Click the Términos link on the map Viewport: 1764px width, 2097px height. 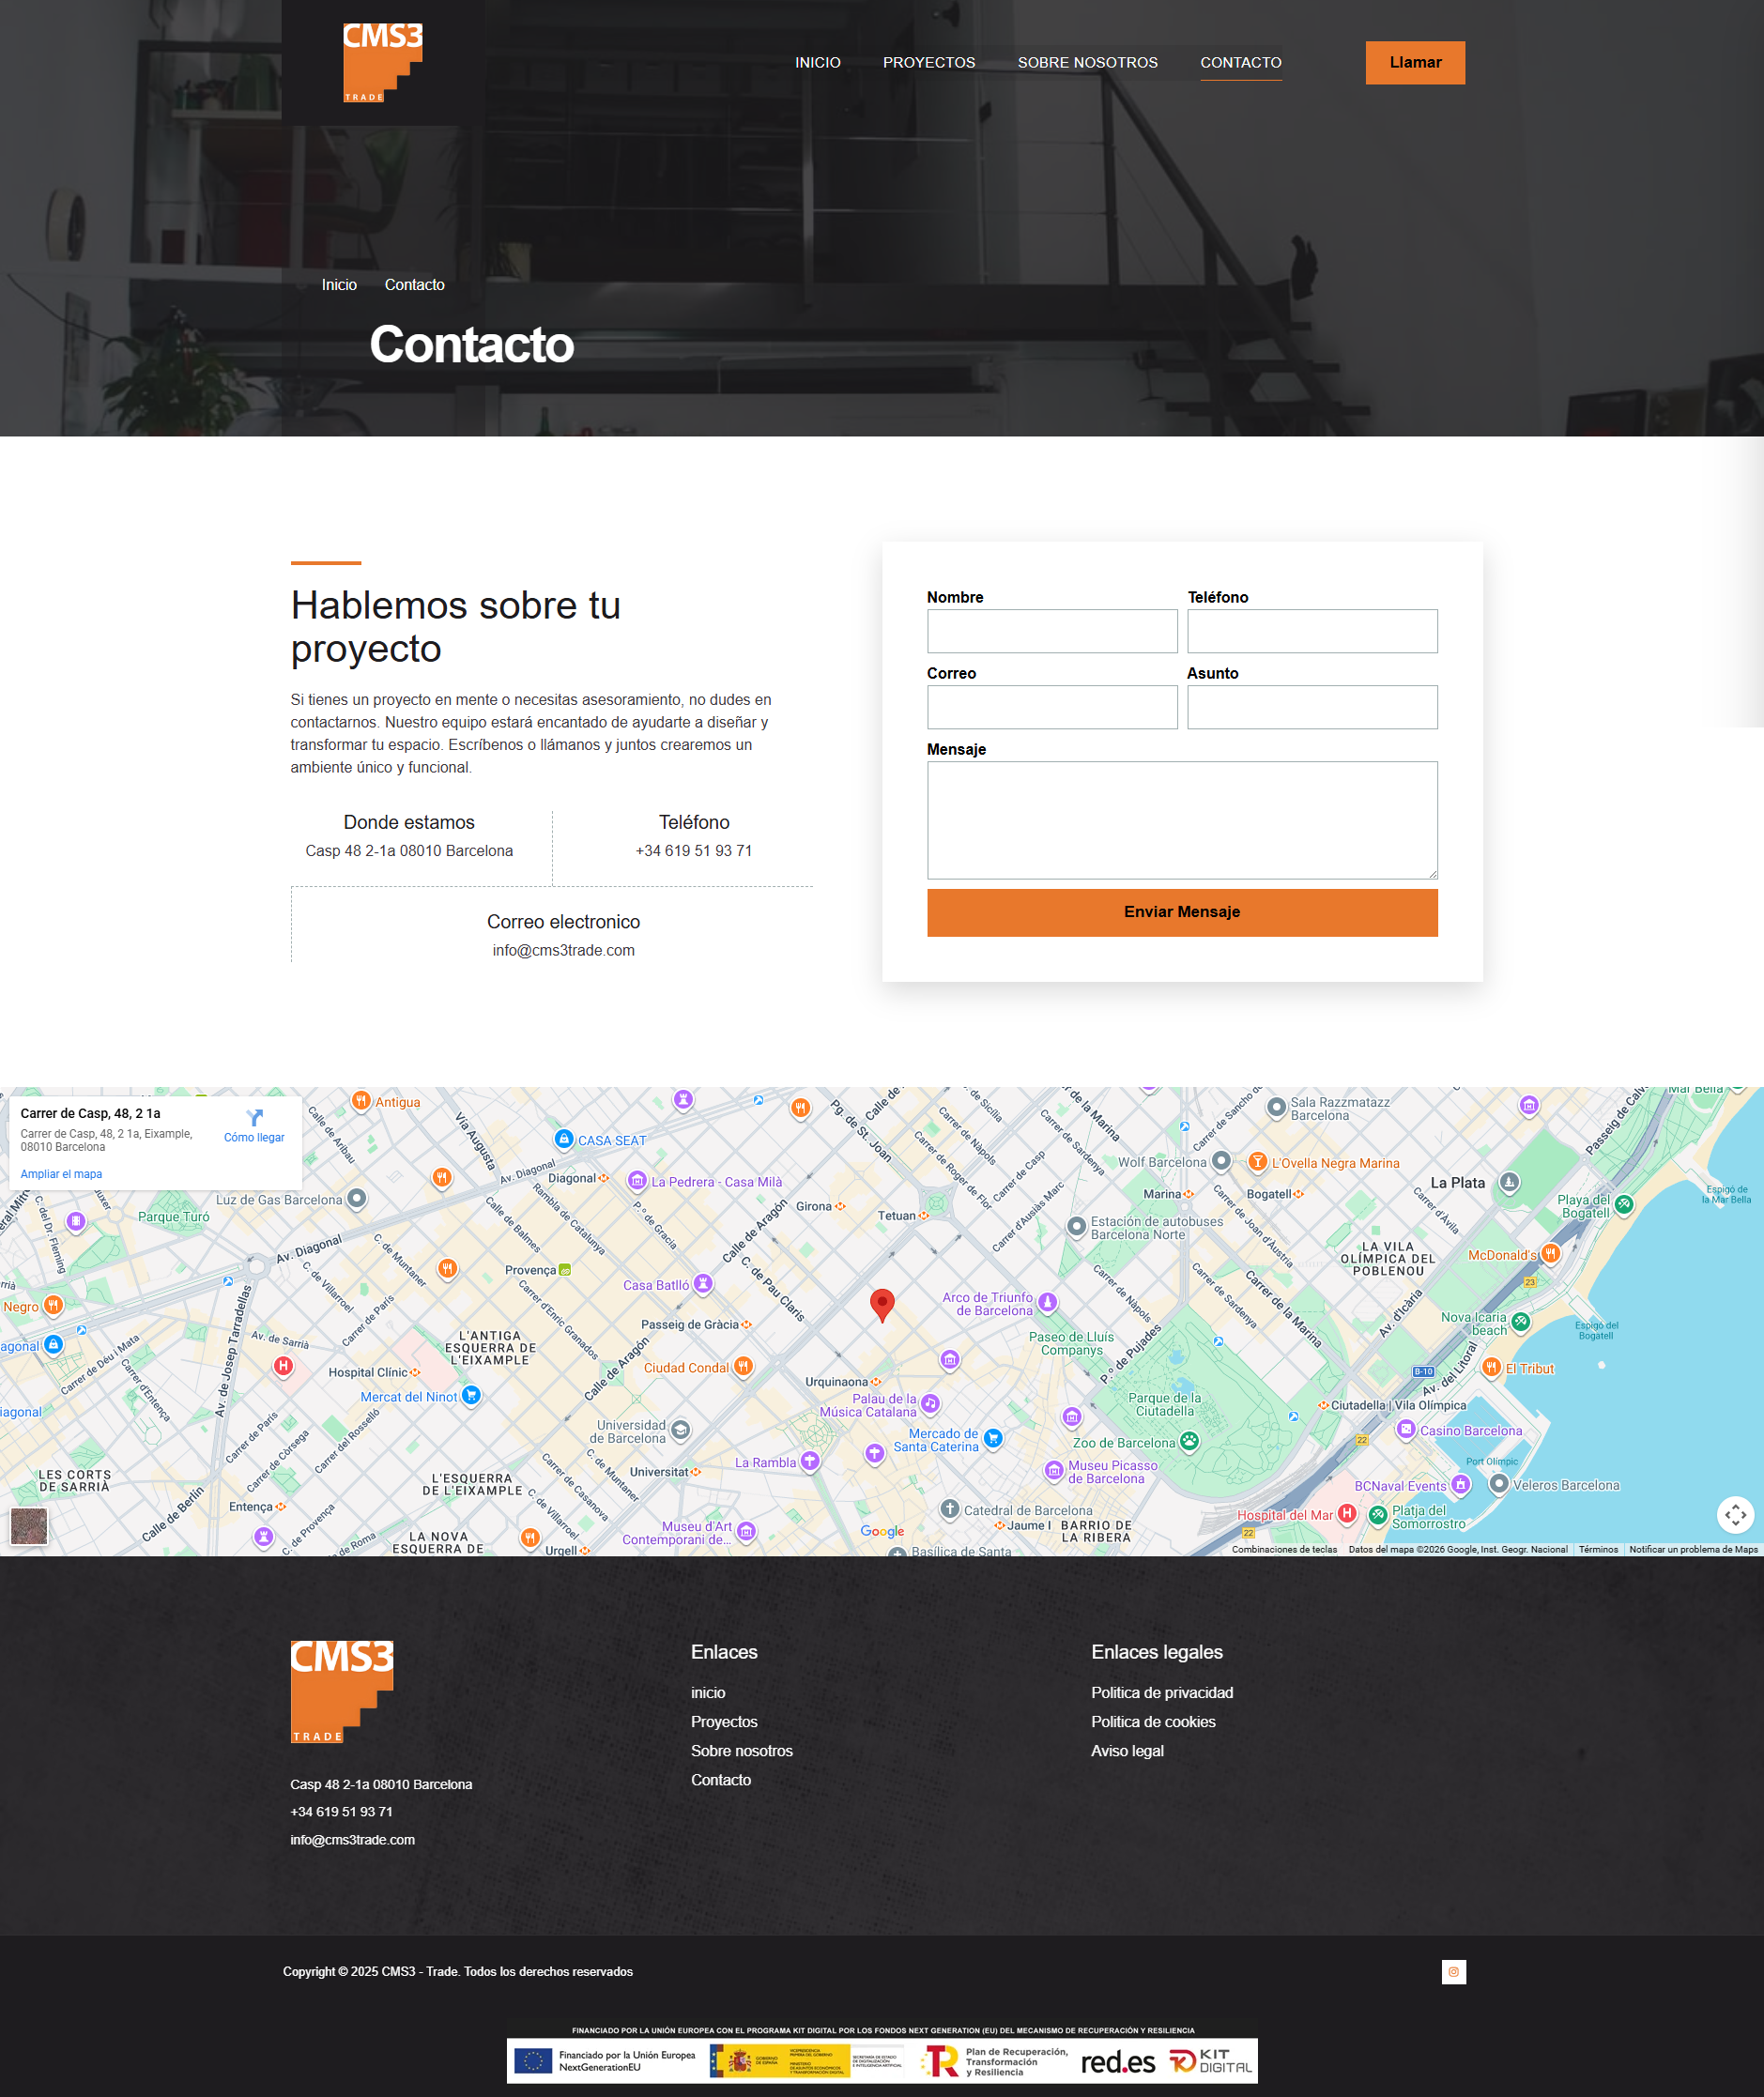[x=1598, y=1549]
